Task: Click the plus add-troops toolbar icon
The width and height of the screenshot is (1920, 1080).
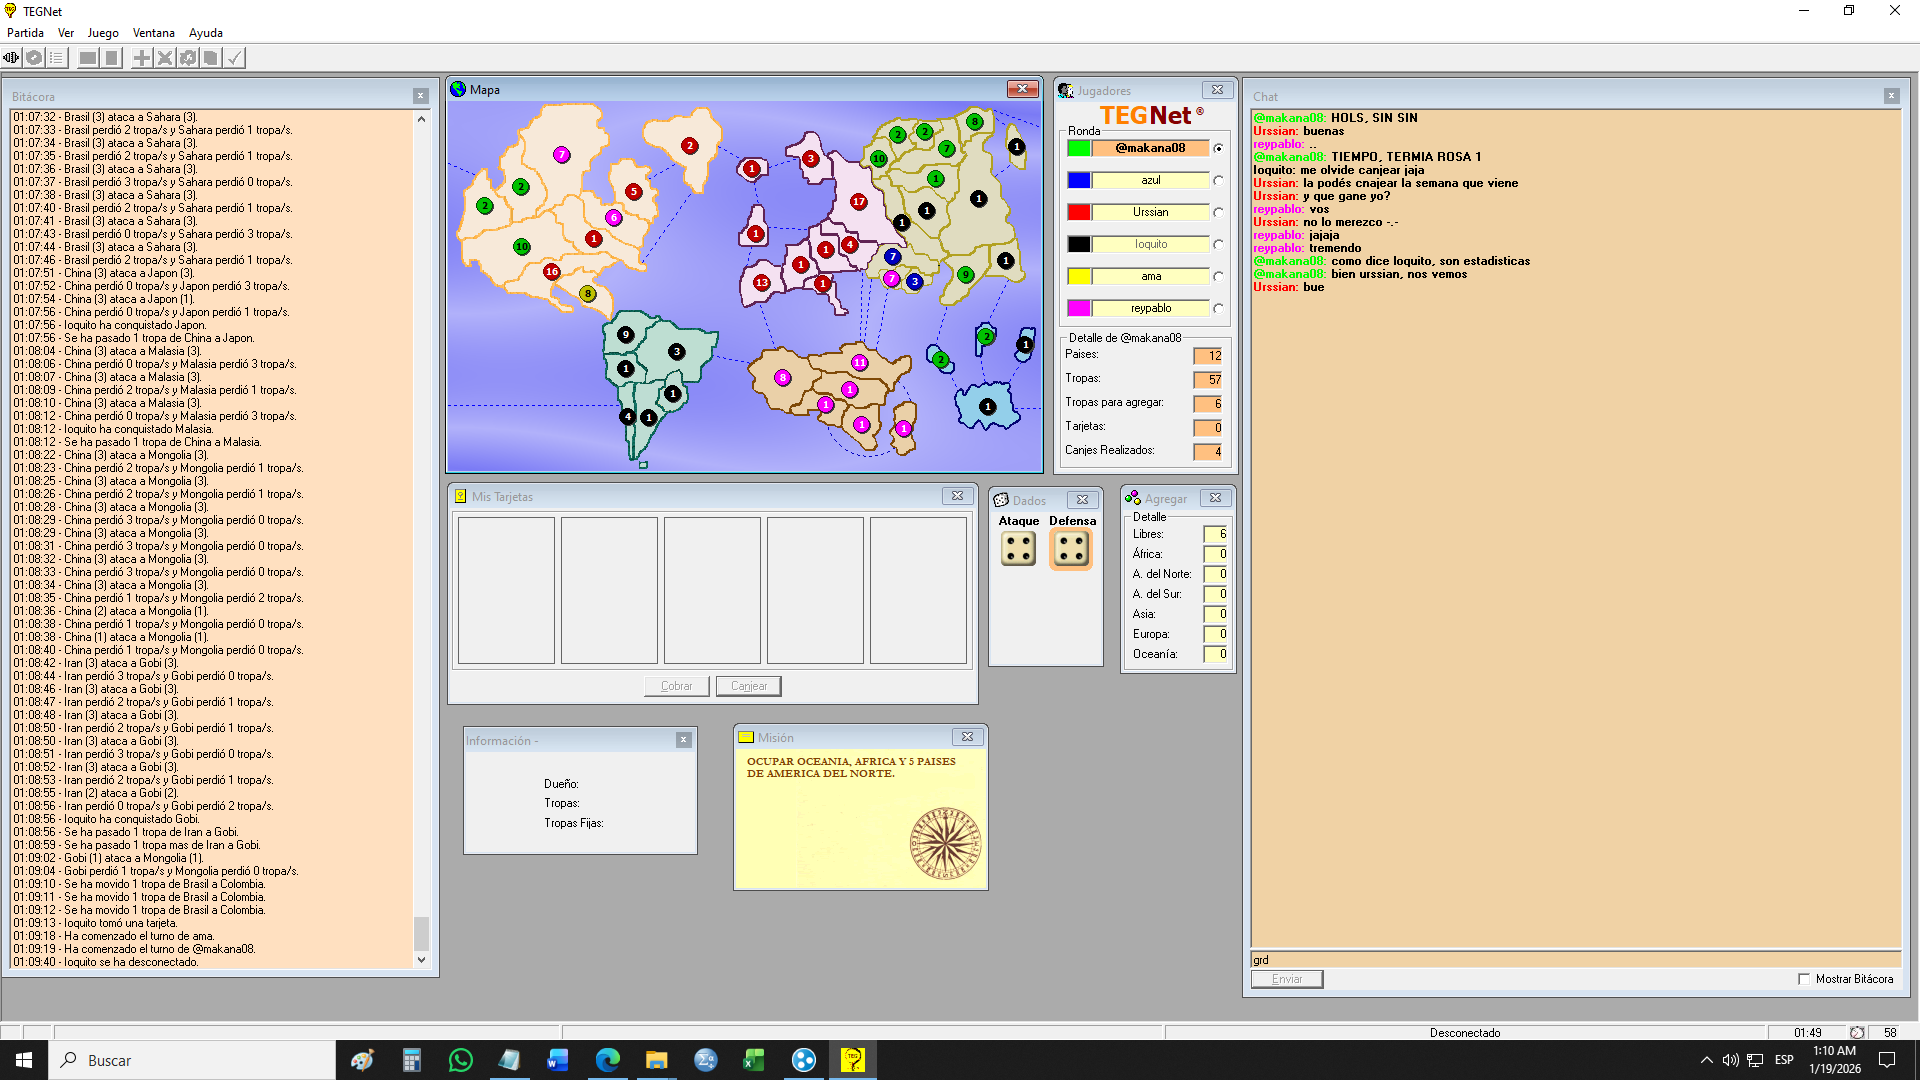Action: pyautogui.click(x=142, y=58)
